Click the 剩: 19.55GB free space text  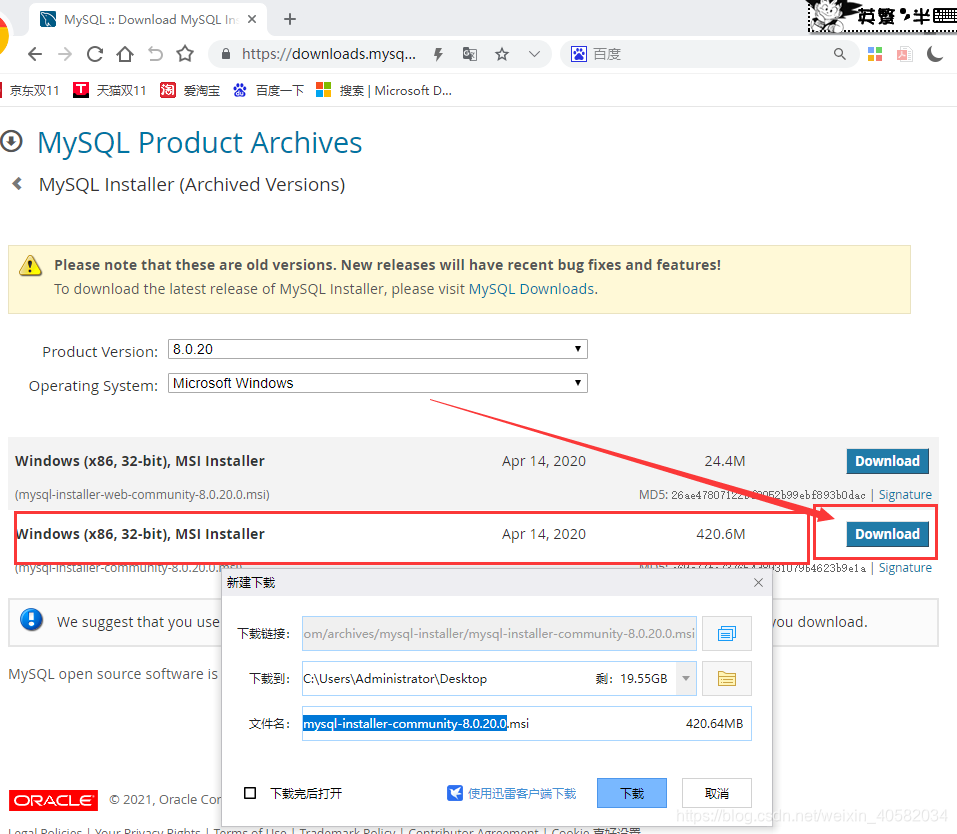pos(631,678)
